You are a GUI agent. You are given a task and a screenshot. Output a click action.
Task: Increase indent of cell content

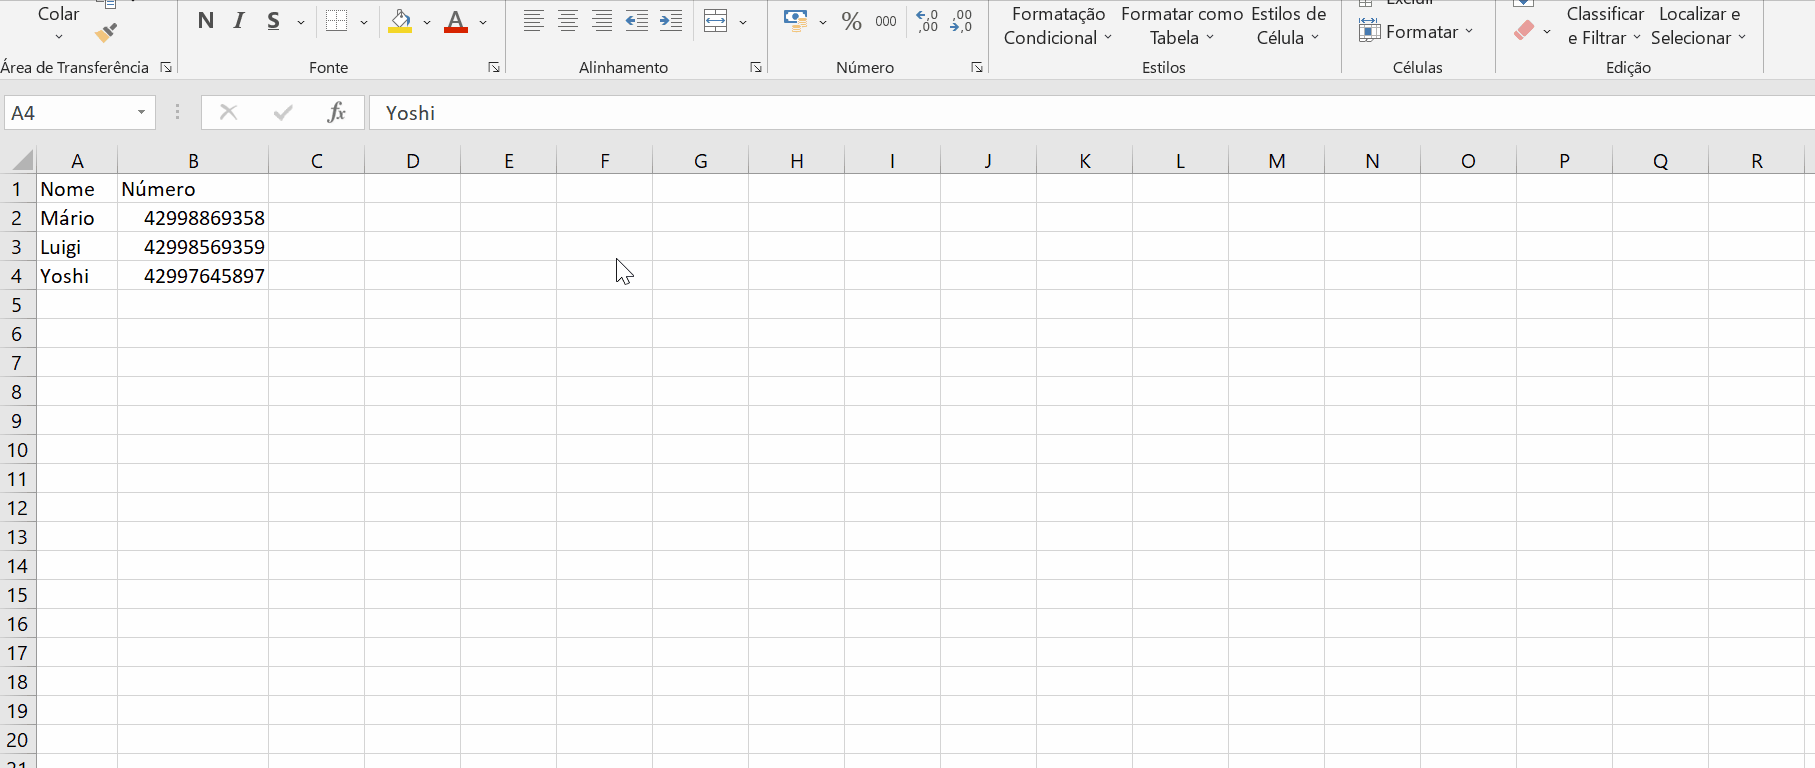[x=671, y=21]
